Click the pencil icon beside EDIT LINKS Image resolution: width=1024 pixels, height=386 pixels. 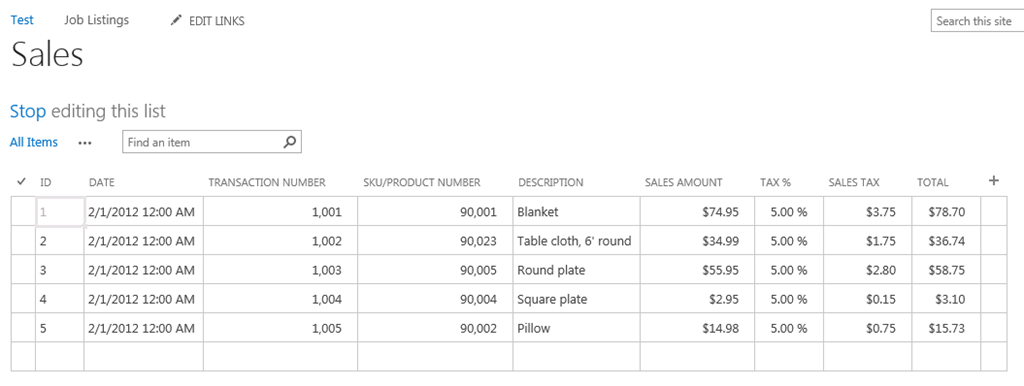[175, 21]
